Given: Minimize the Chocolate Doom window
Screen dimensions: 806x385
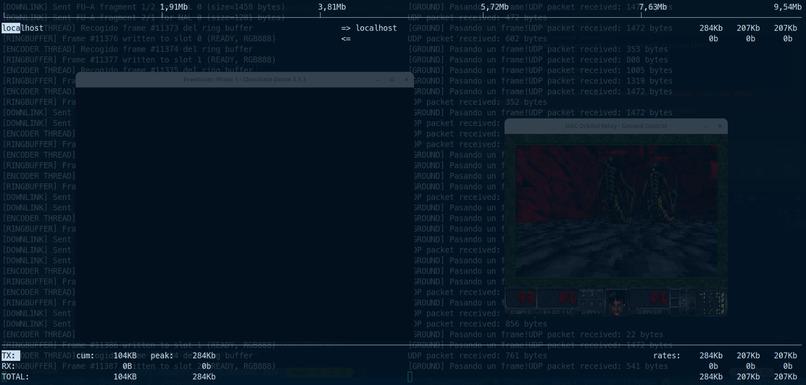Looking at the screenshot, I should click(378, 80).
